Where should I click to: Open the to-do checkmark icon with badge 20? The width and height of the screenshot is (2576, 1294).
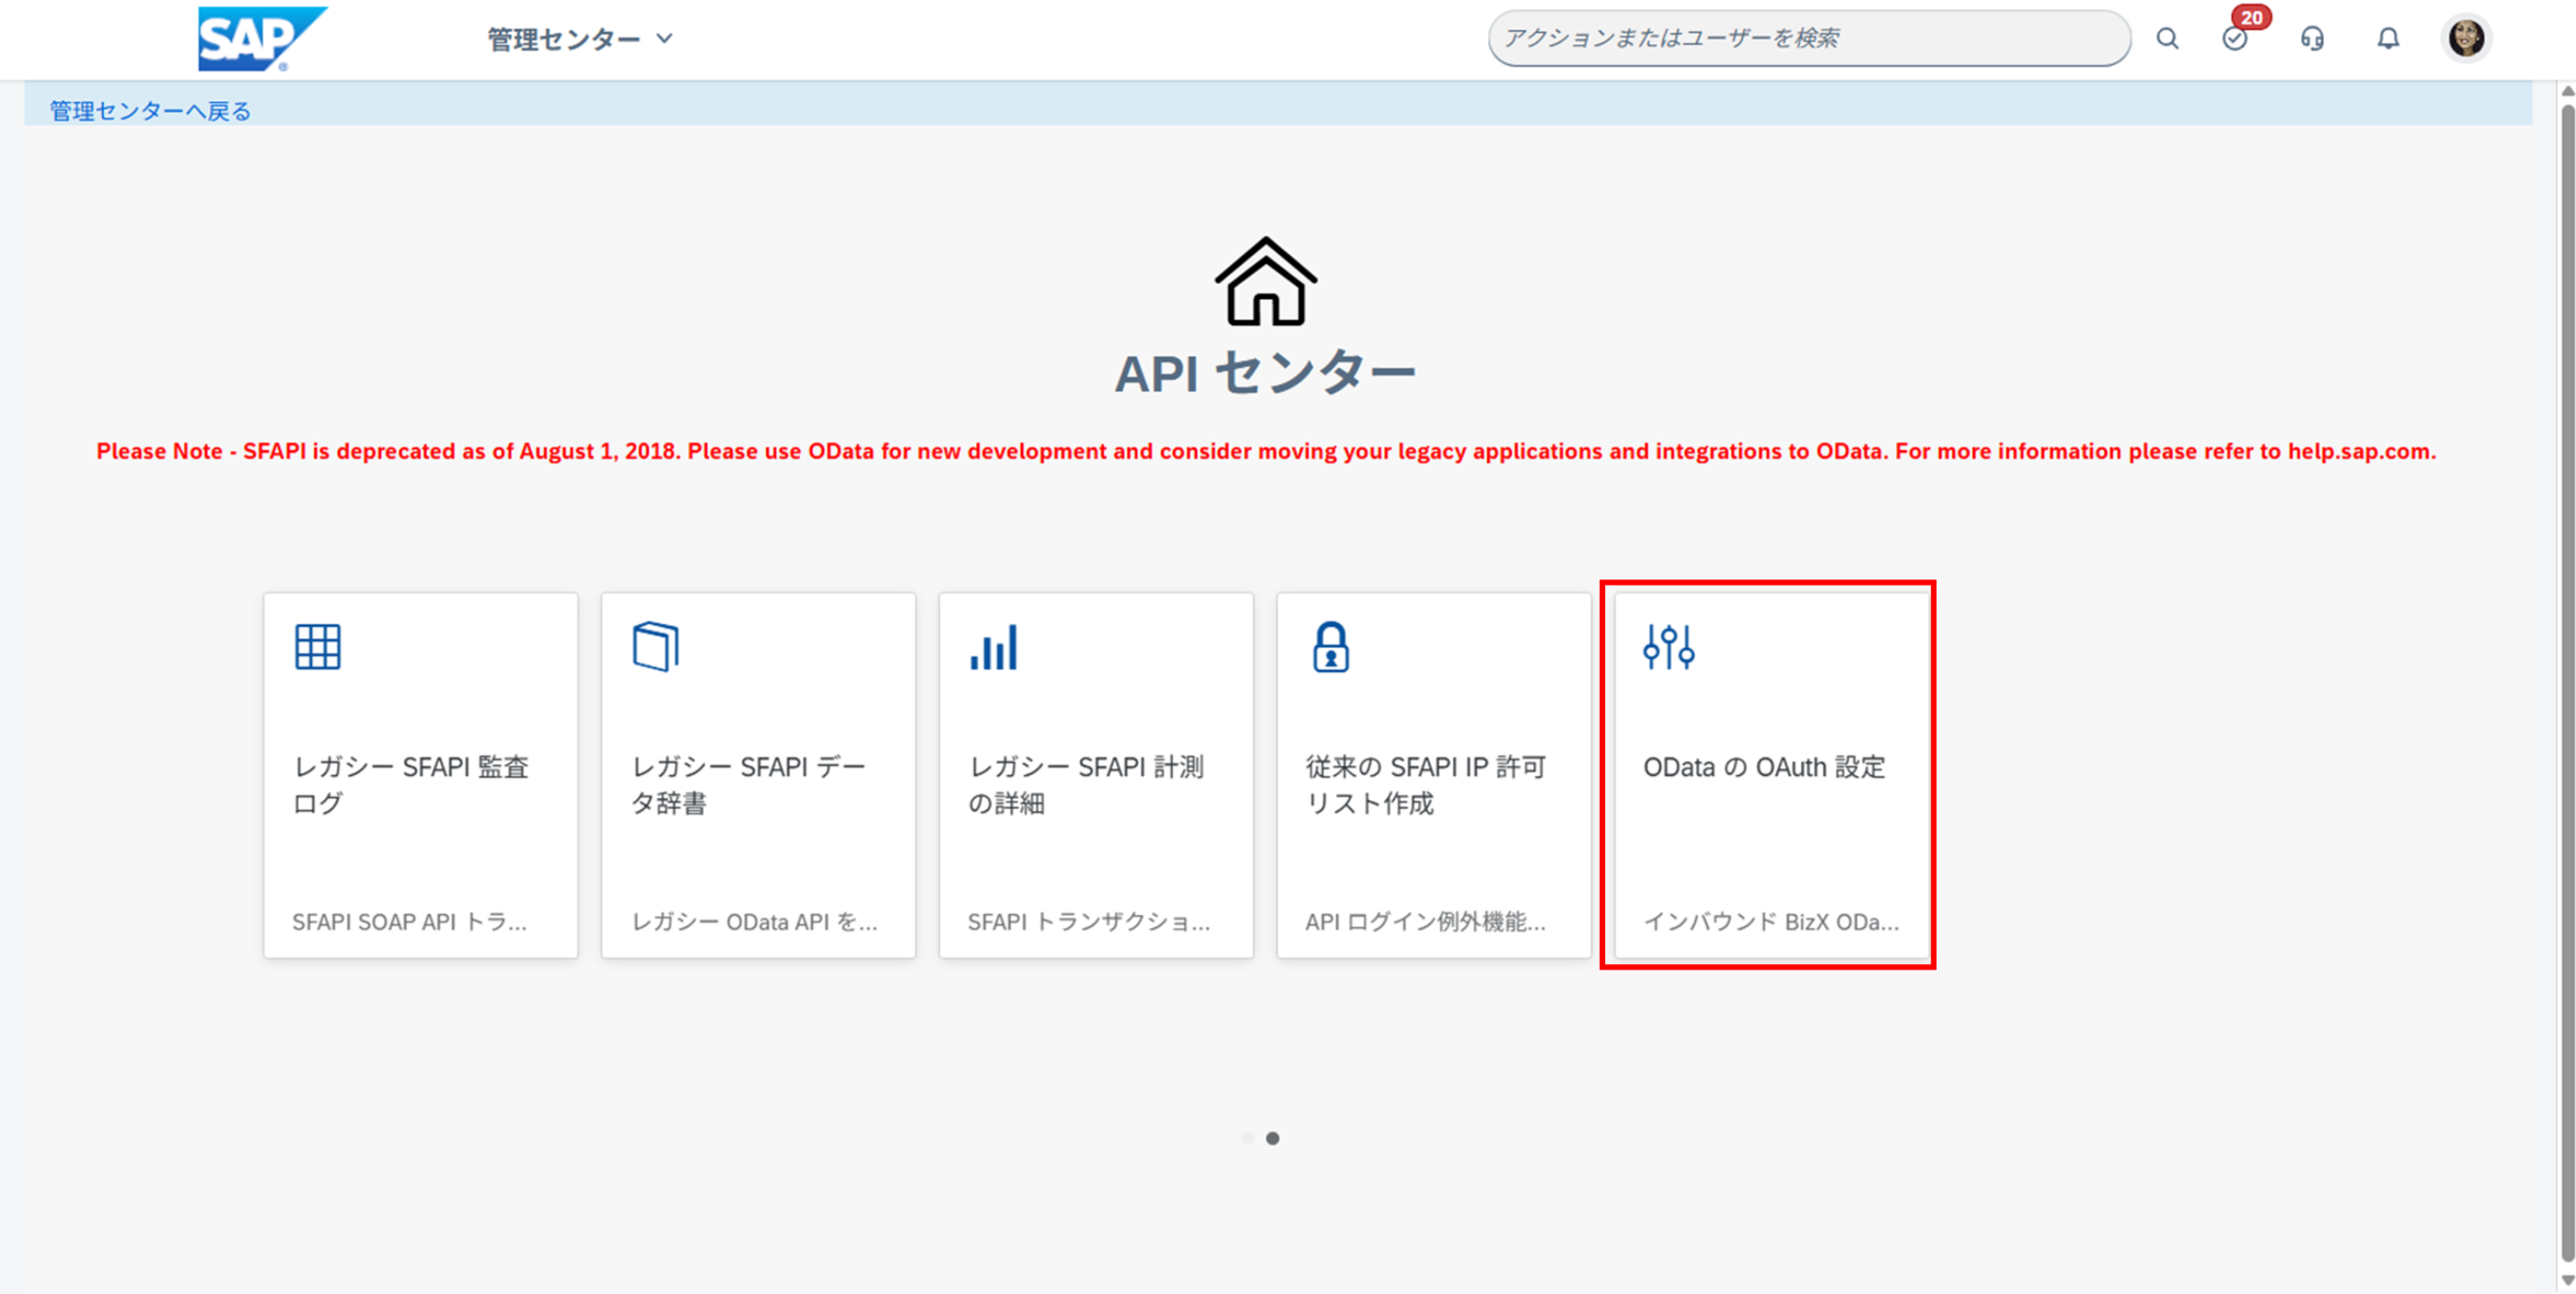(2235, 39)
